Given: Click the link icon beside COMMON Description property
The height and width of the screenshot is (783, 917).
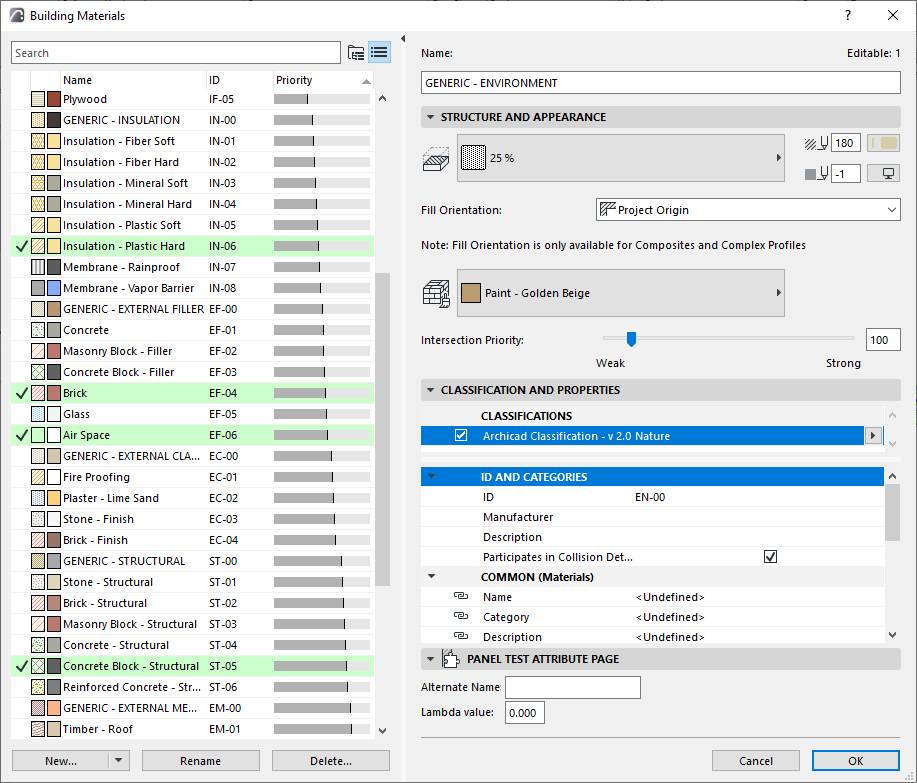Looking at the screenshot, I should point(461,636).
